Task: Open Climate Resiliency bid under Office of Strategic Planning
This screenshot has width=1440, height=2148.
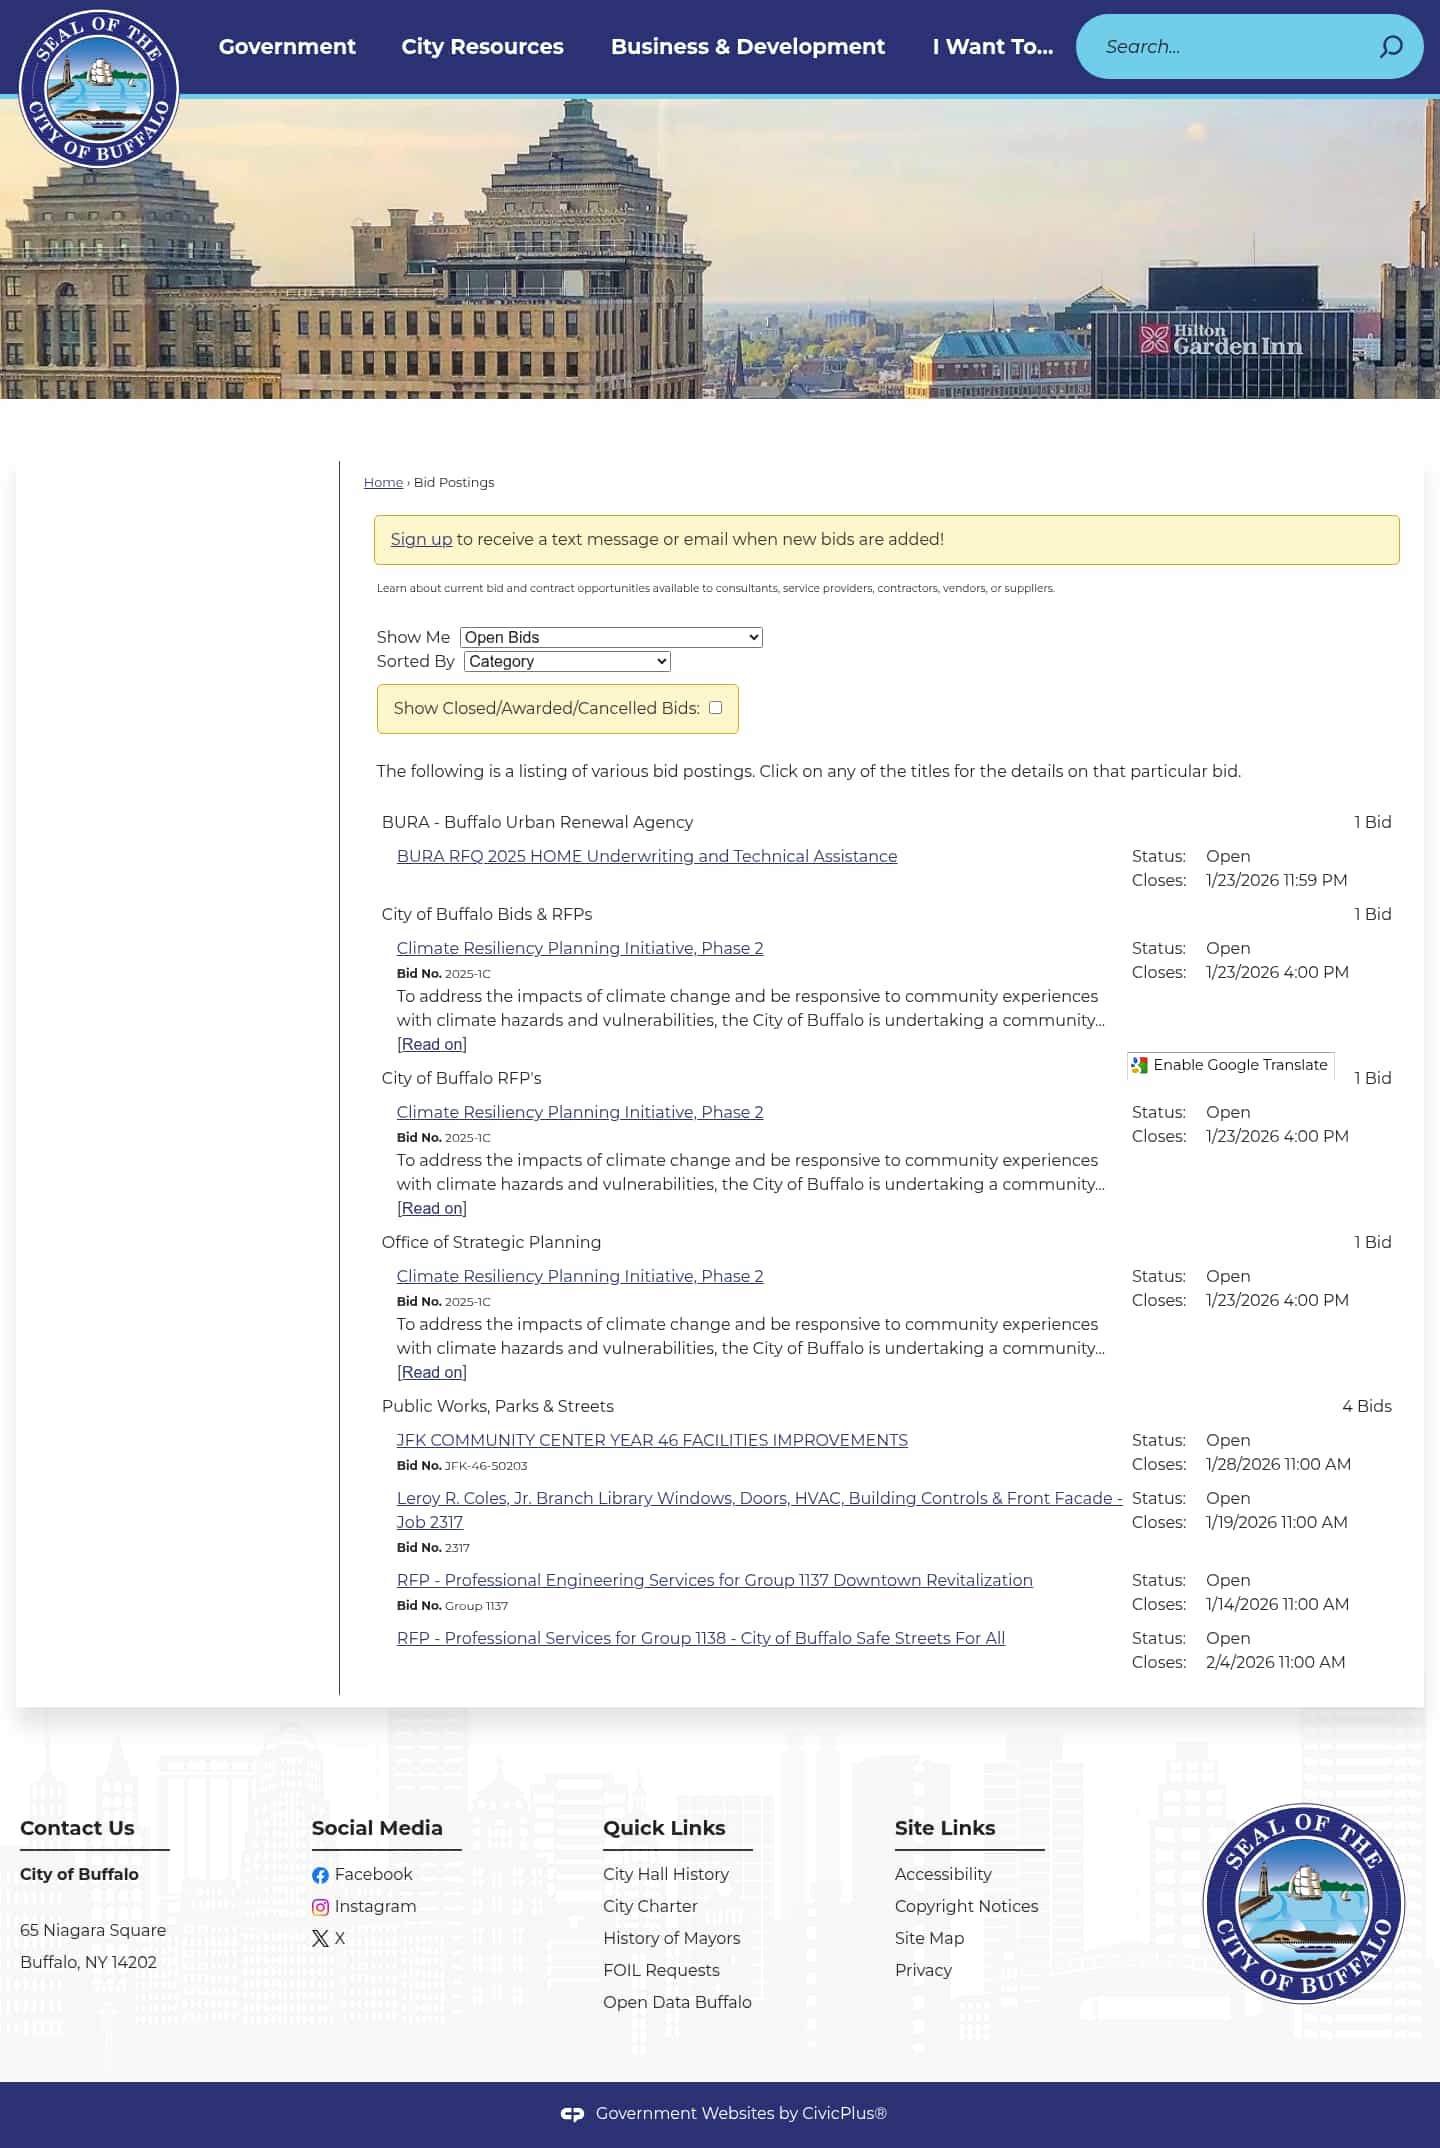Action: tap(580, 1276)
